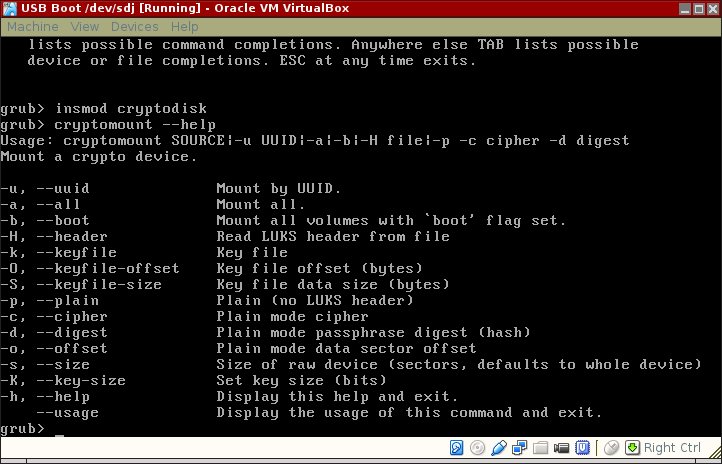Click the Right Ctrl host key label
The image size is (722, 464).
[672, 447]
